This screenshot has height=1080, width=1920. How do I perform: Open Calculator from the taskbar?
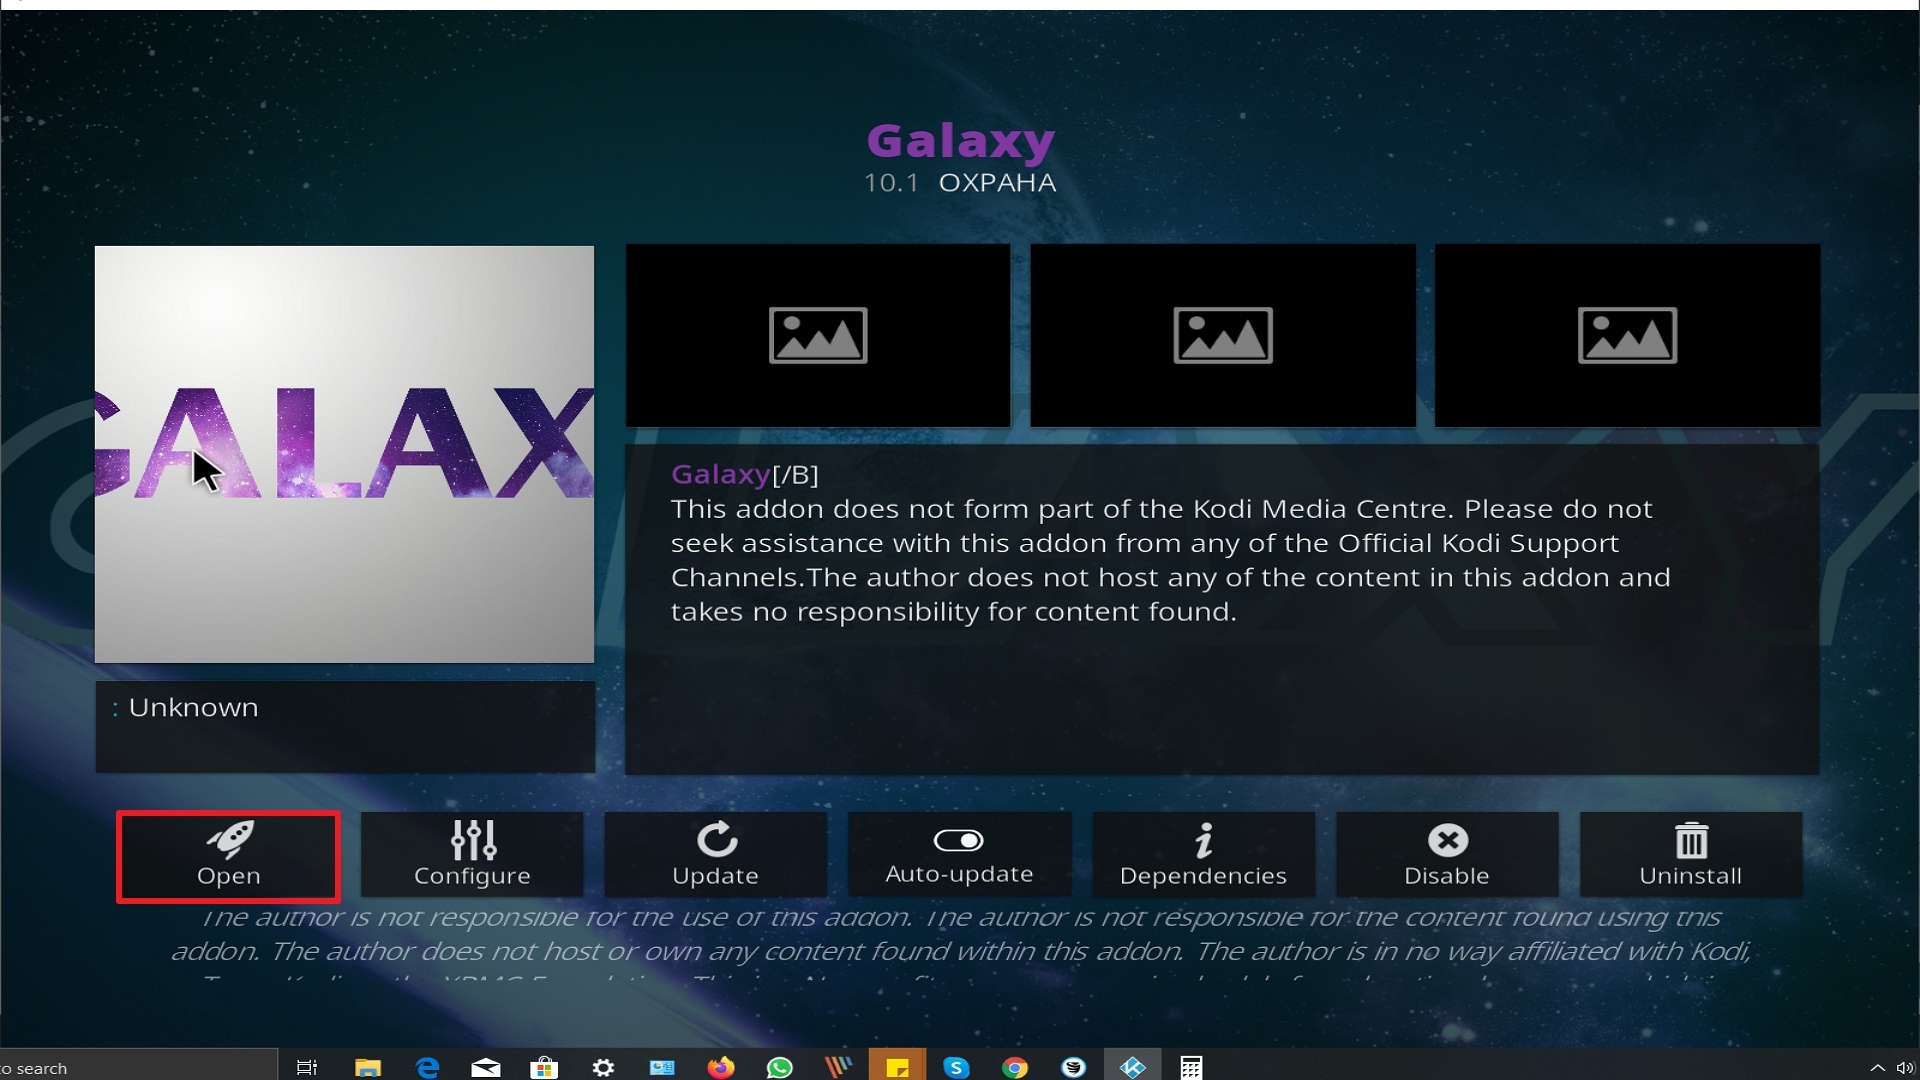click(1191, 1067)
